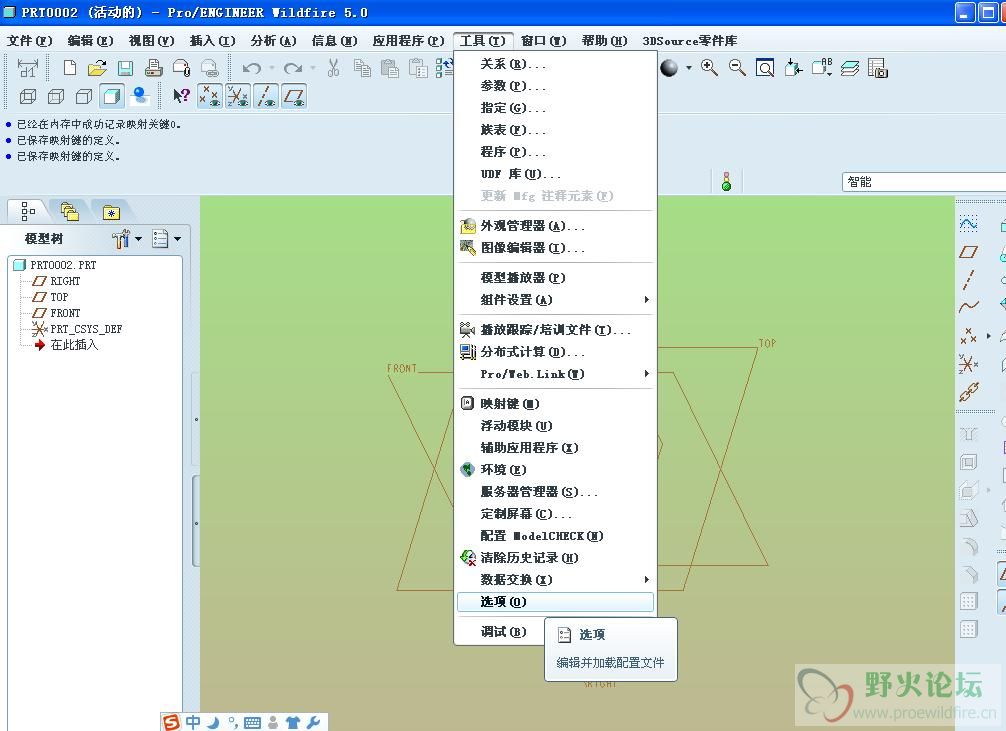Click the sketch tool in right toolbar
The image size is (1006, 731).
pyautogui.click(x=968, y=223)
